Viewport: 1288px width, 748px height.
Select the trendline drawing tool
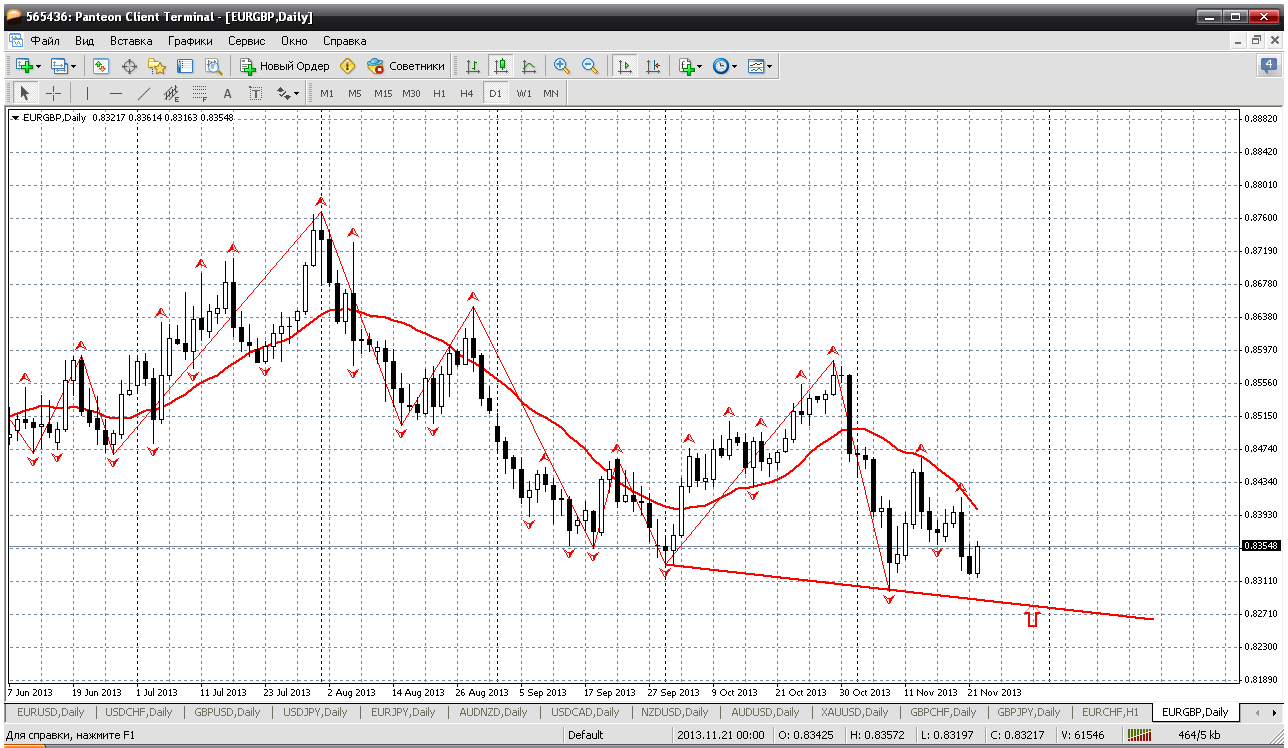click(143, 93)
